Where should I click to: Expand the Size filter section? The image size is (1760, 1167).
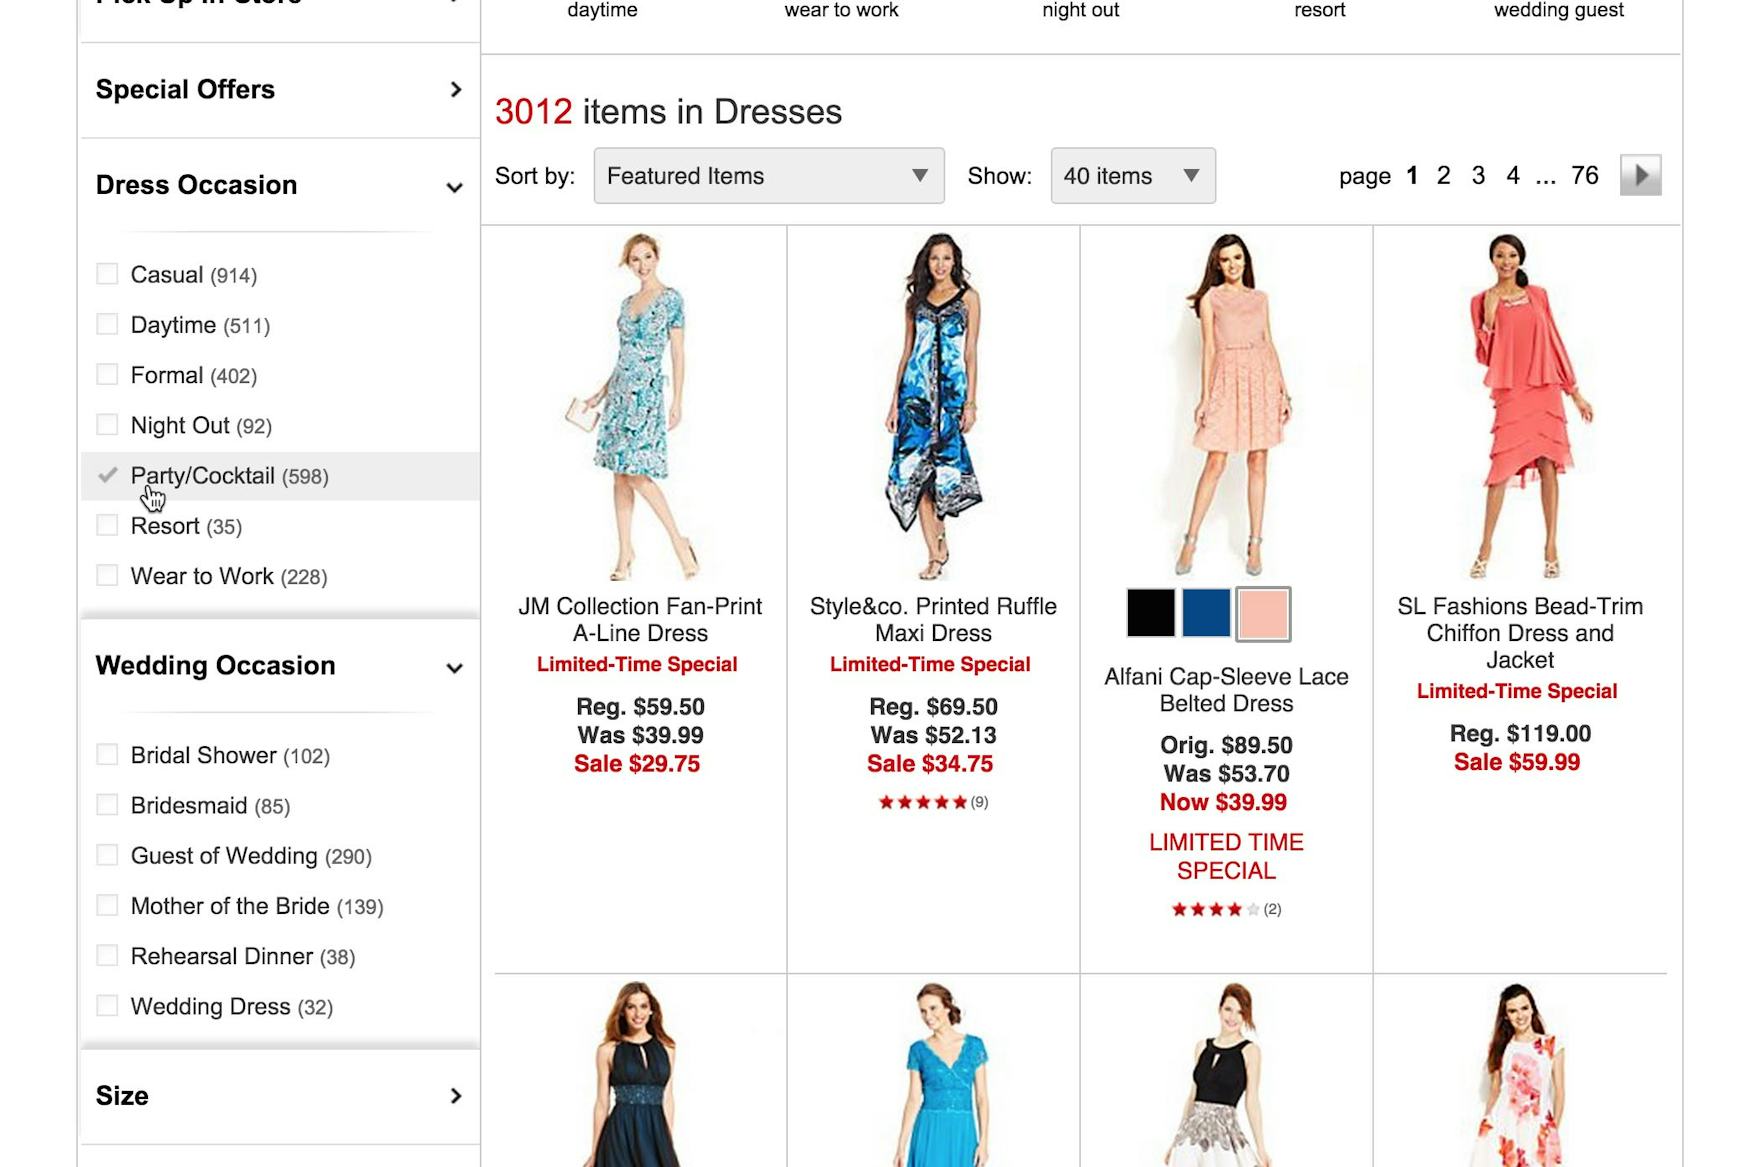coord(455,1096)
